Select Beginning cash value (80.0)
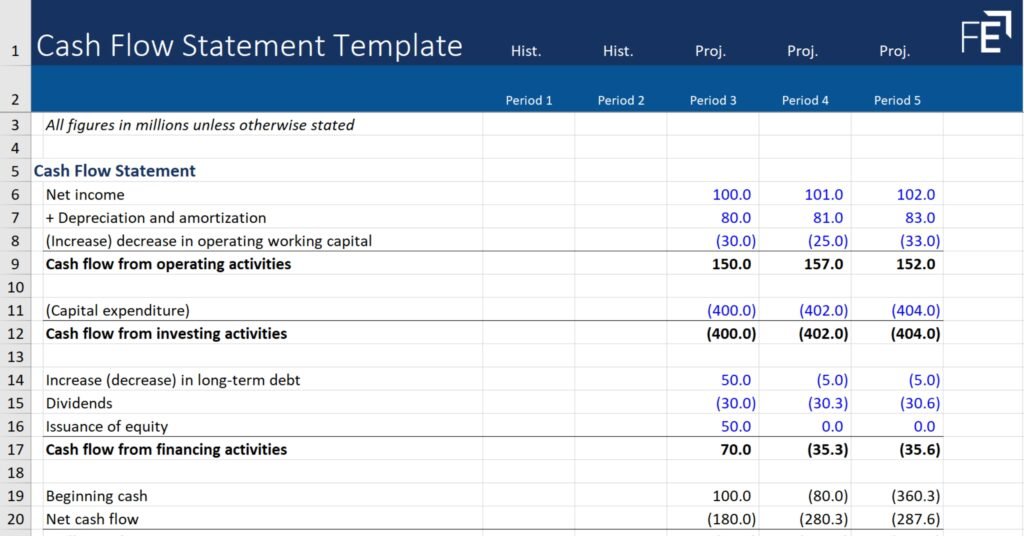The height and width of the screenshot is (536, 1024). pos(828,496)
